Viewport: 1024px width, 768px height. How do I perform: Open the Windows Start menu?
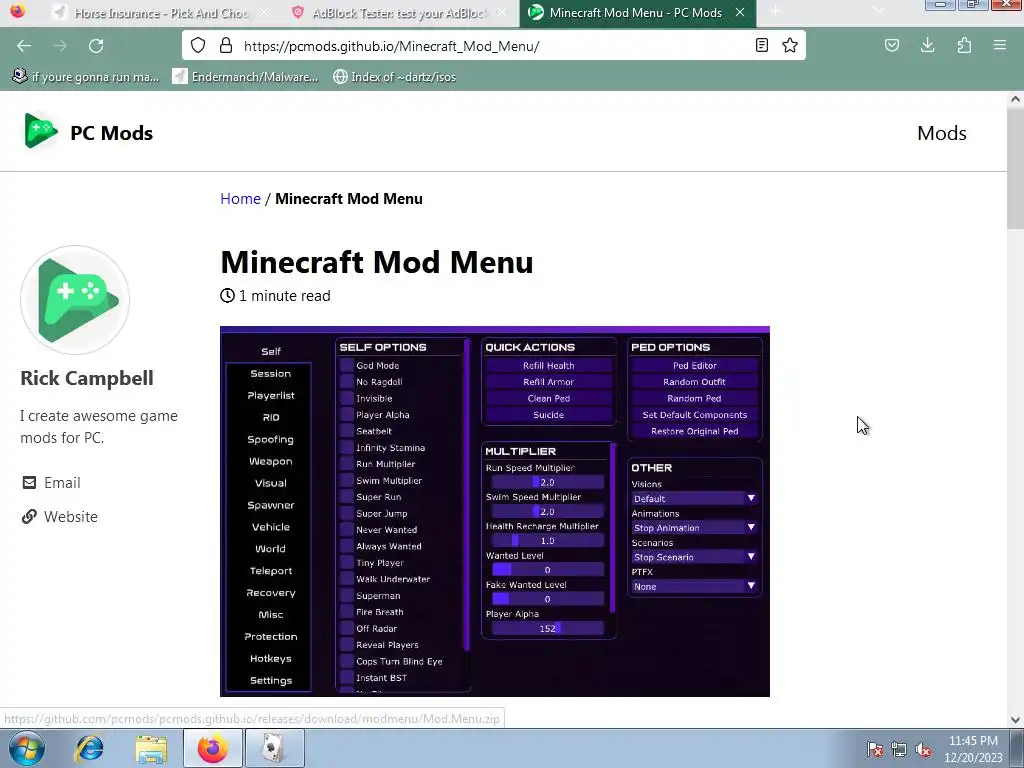(26, 748)
